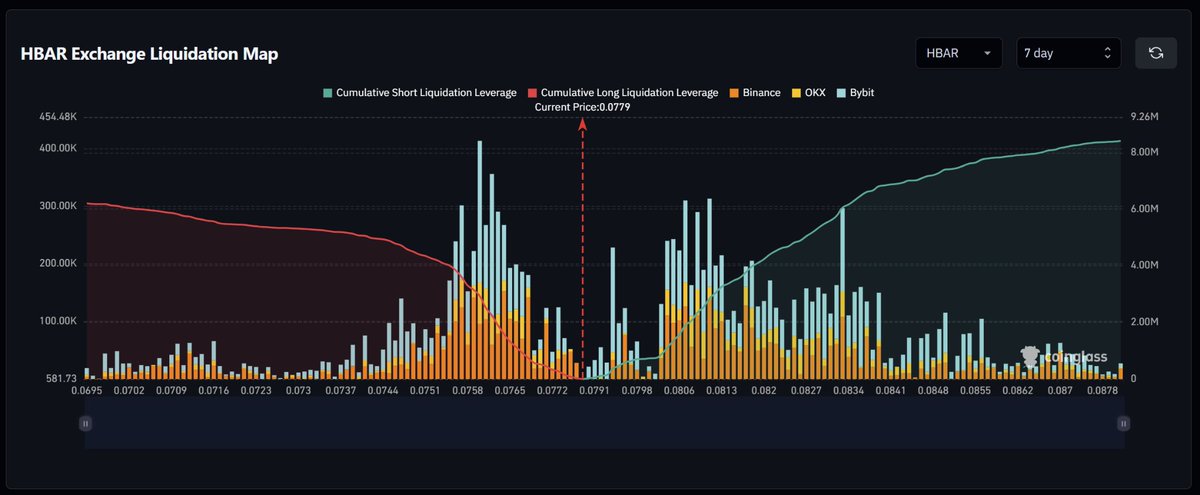
Task: Click the 8.00M right axis label
Action: pos(1144,152)
